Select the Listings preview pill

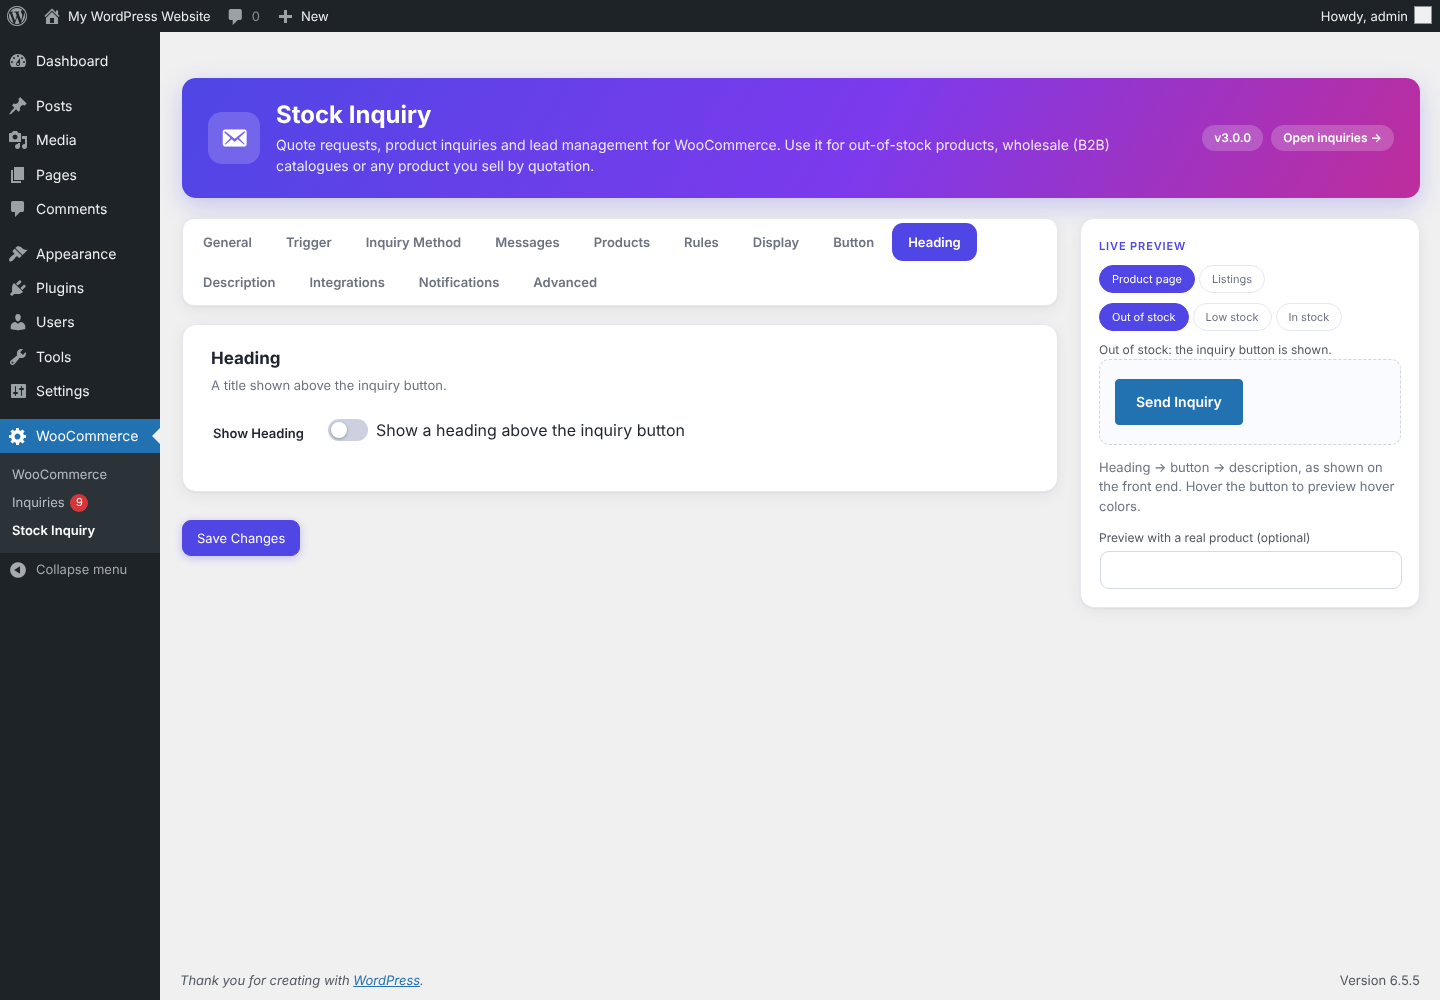(x=1232, y=279)
